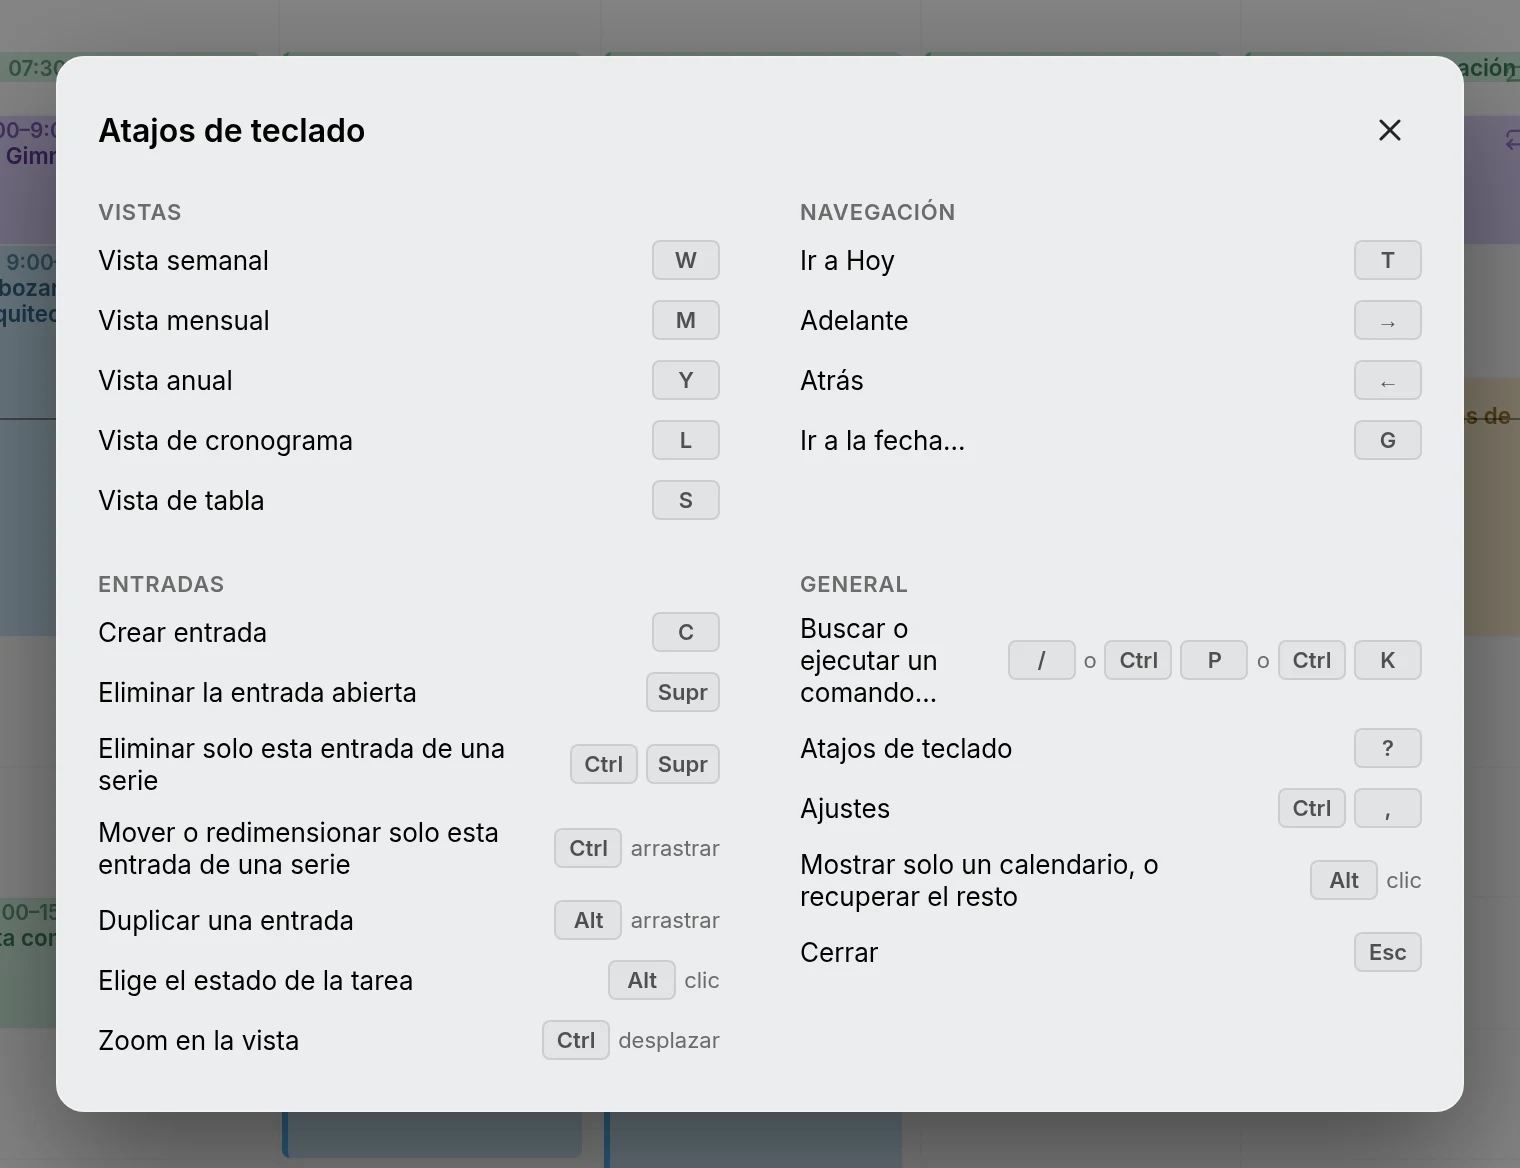Image resolution: width=1520 pixels, height=1168 pixels.
Task: Click the ENTRADAS section heading
Action: coord(161,584)
